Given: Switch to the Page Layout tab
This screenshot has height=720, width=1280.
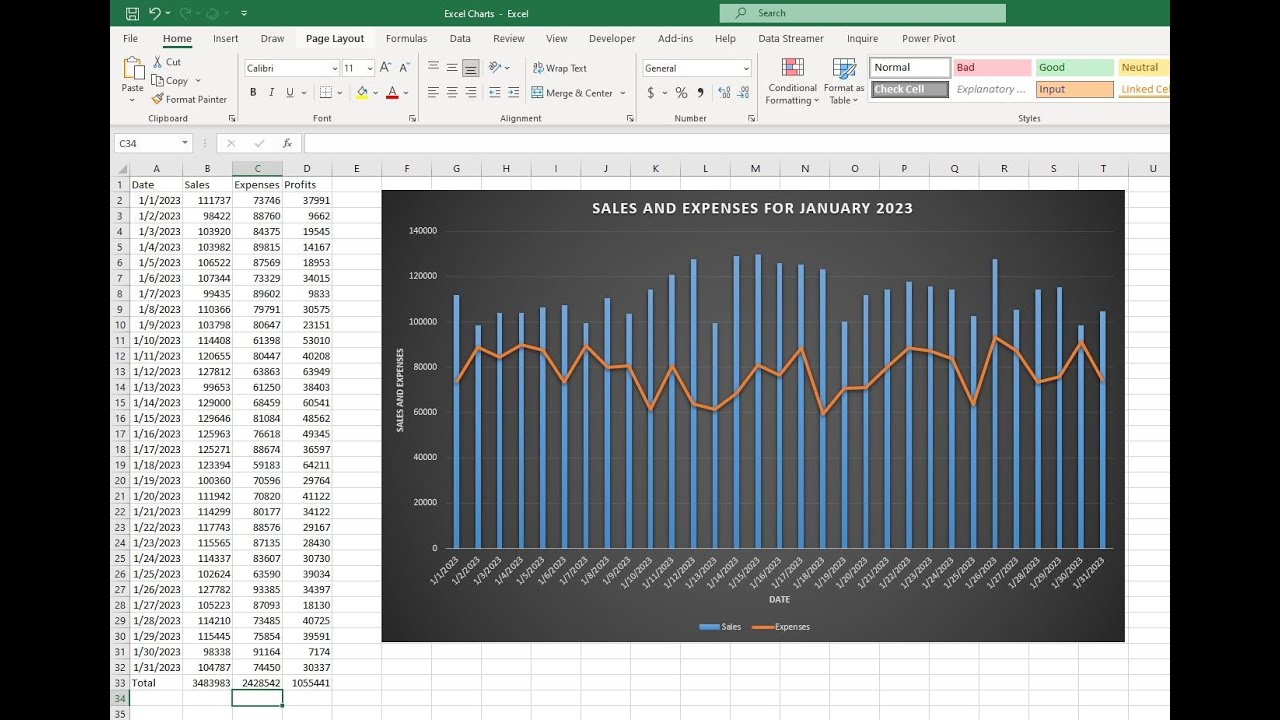Looking at the screenshot, I should (335, 39).
